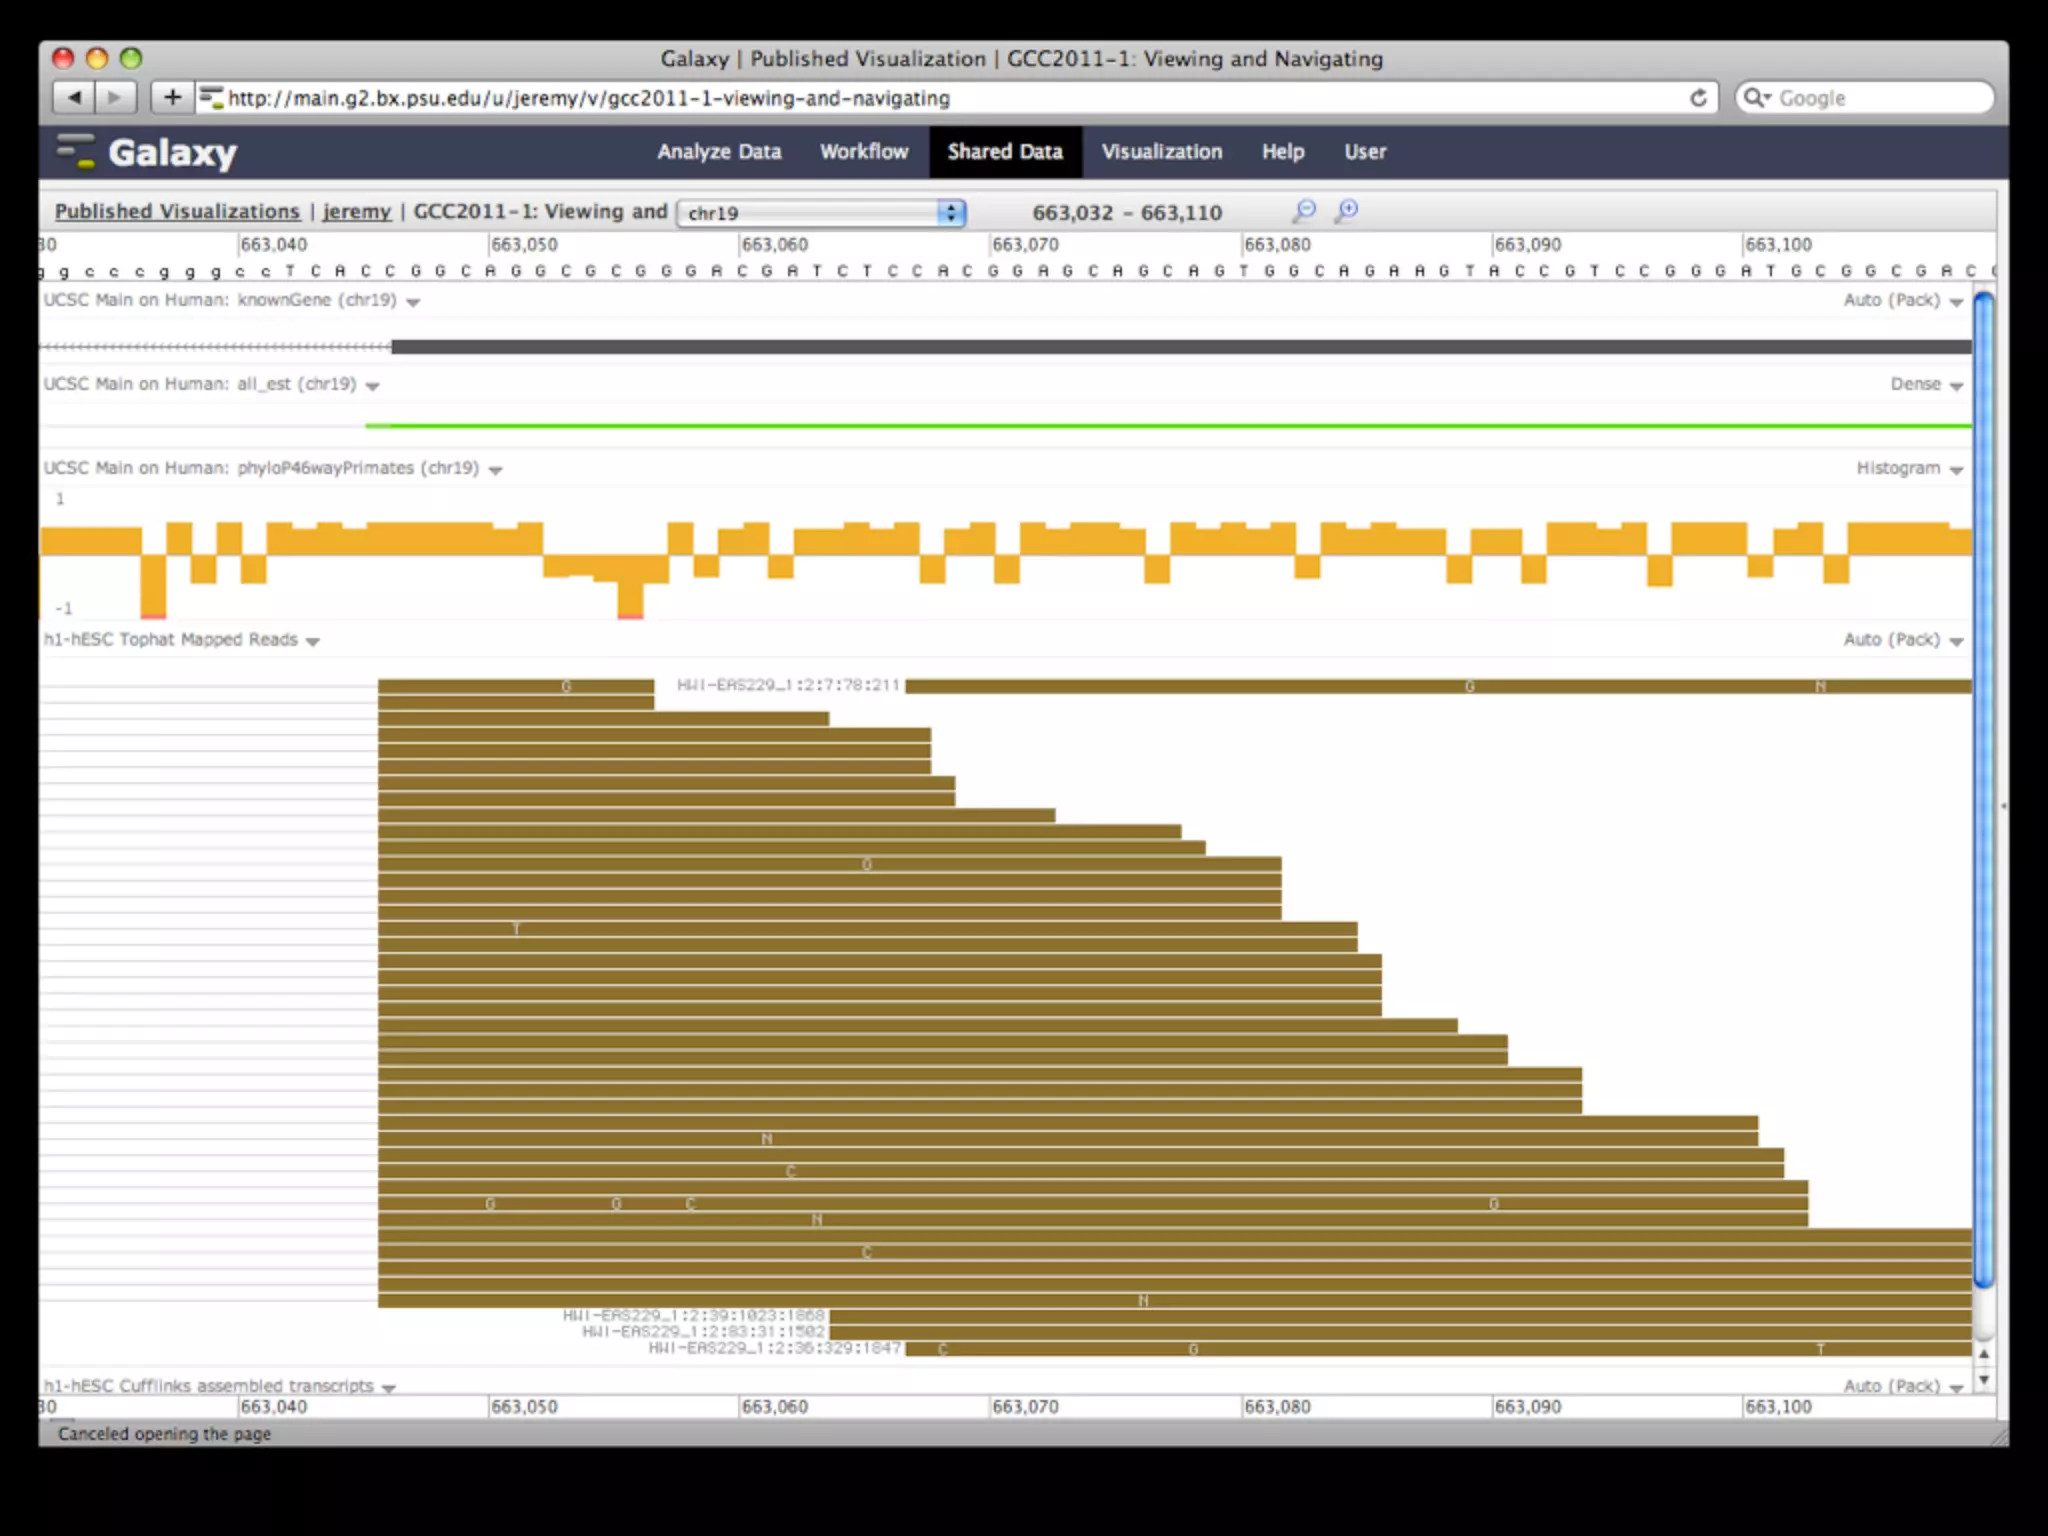Click the blue vertical scrollbar thumb
Viewport: 2048px width, 1536px height.
pos(1984,790)
